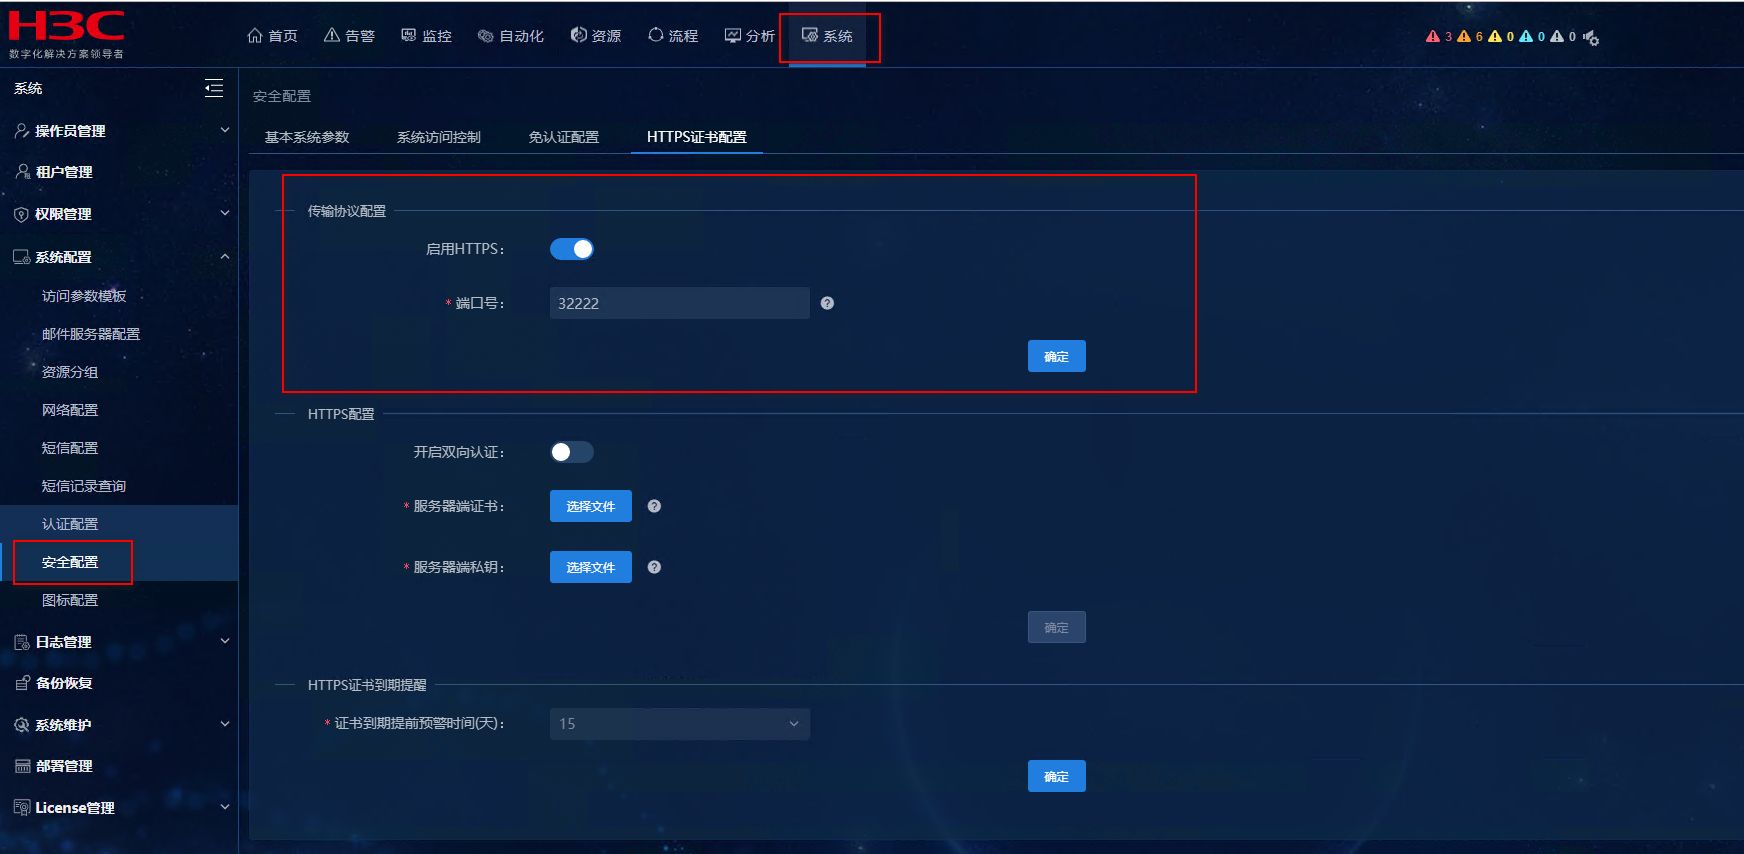Switch to the 系统访问控制 tab

pyautogui.click(x=439, y=137)
